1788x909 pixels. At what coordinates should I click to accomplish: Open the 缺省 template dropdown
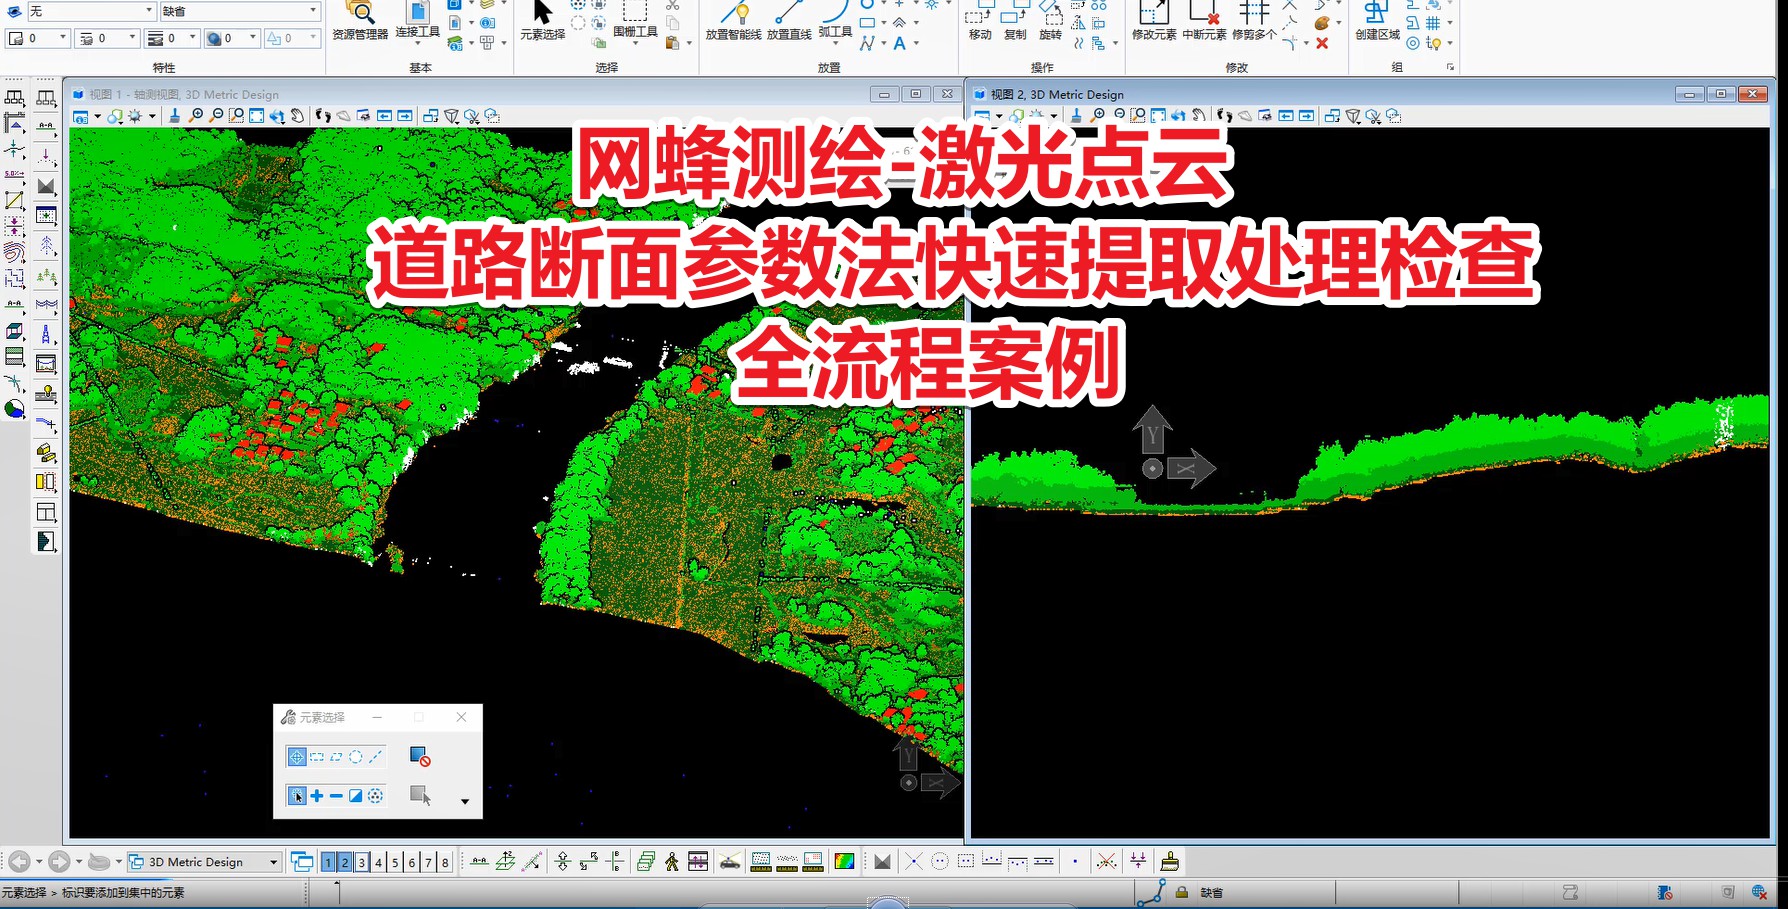pos(240,11)
